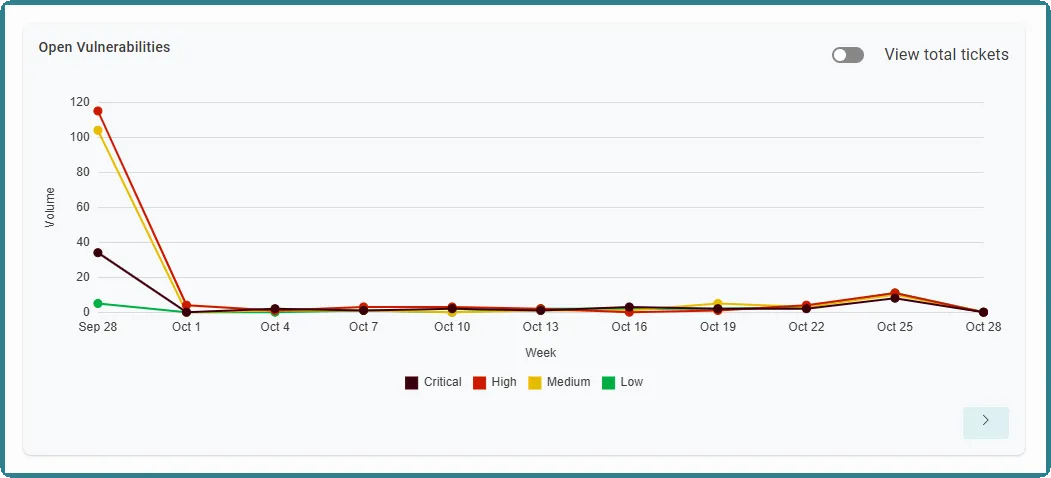This screenshot has height=478, width=1051.
Task: Select the Medium yellow point at Oct 19
Action: (718, 304)
